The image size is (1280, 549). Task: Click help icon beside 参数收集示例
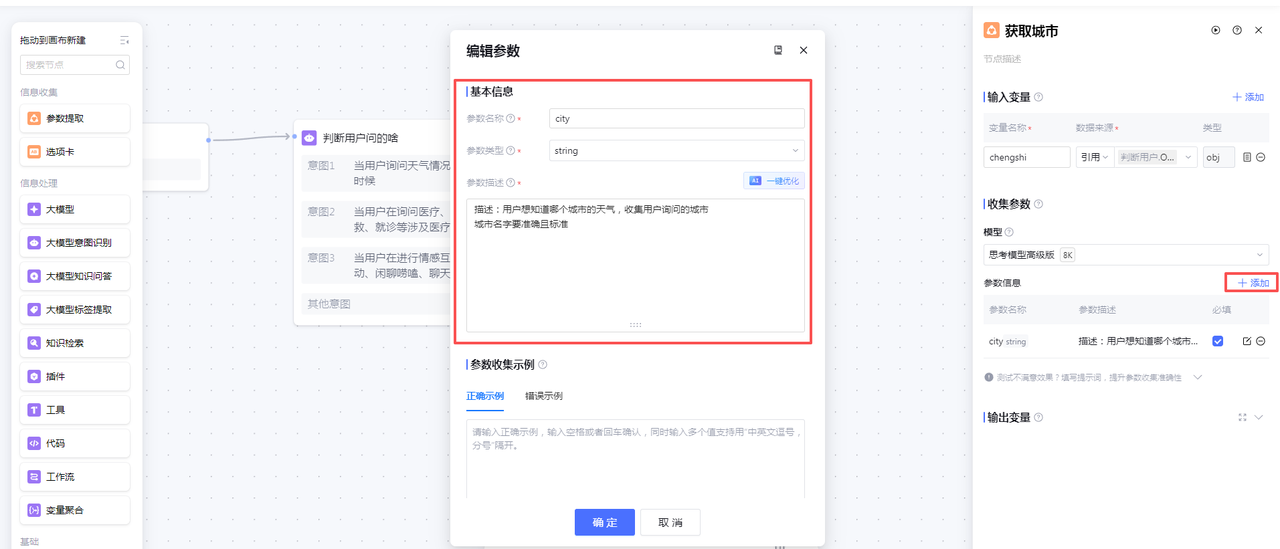(543, 365)
